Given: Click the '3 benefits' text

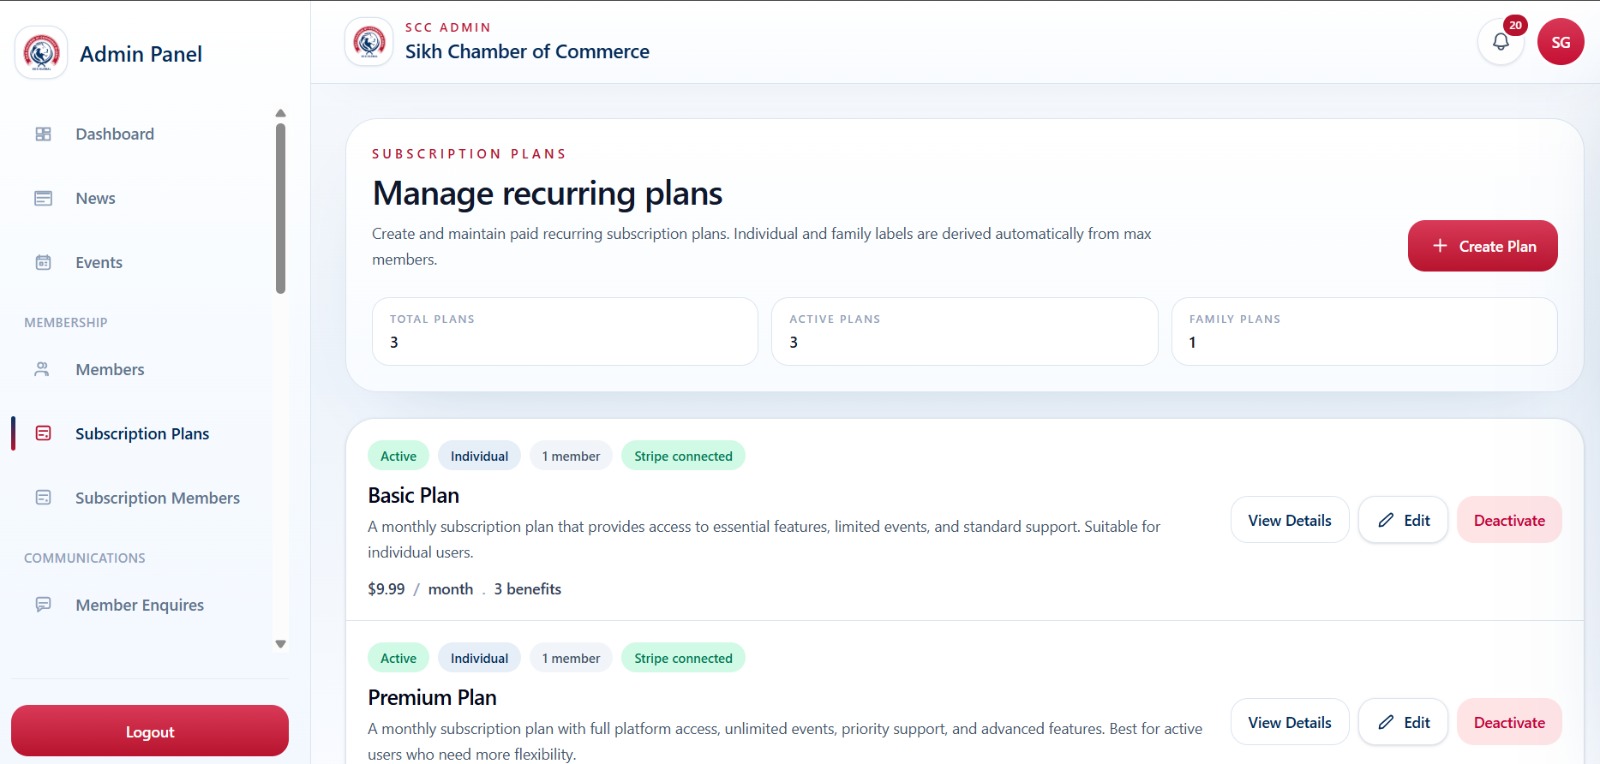Looking at the screenshot, I should [527, 589].
